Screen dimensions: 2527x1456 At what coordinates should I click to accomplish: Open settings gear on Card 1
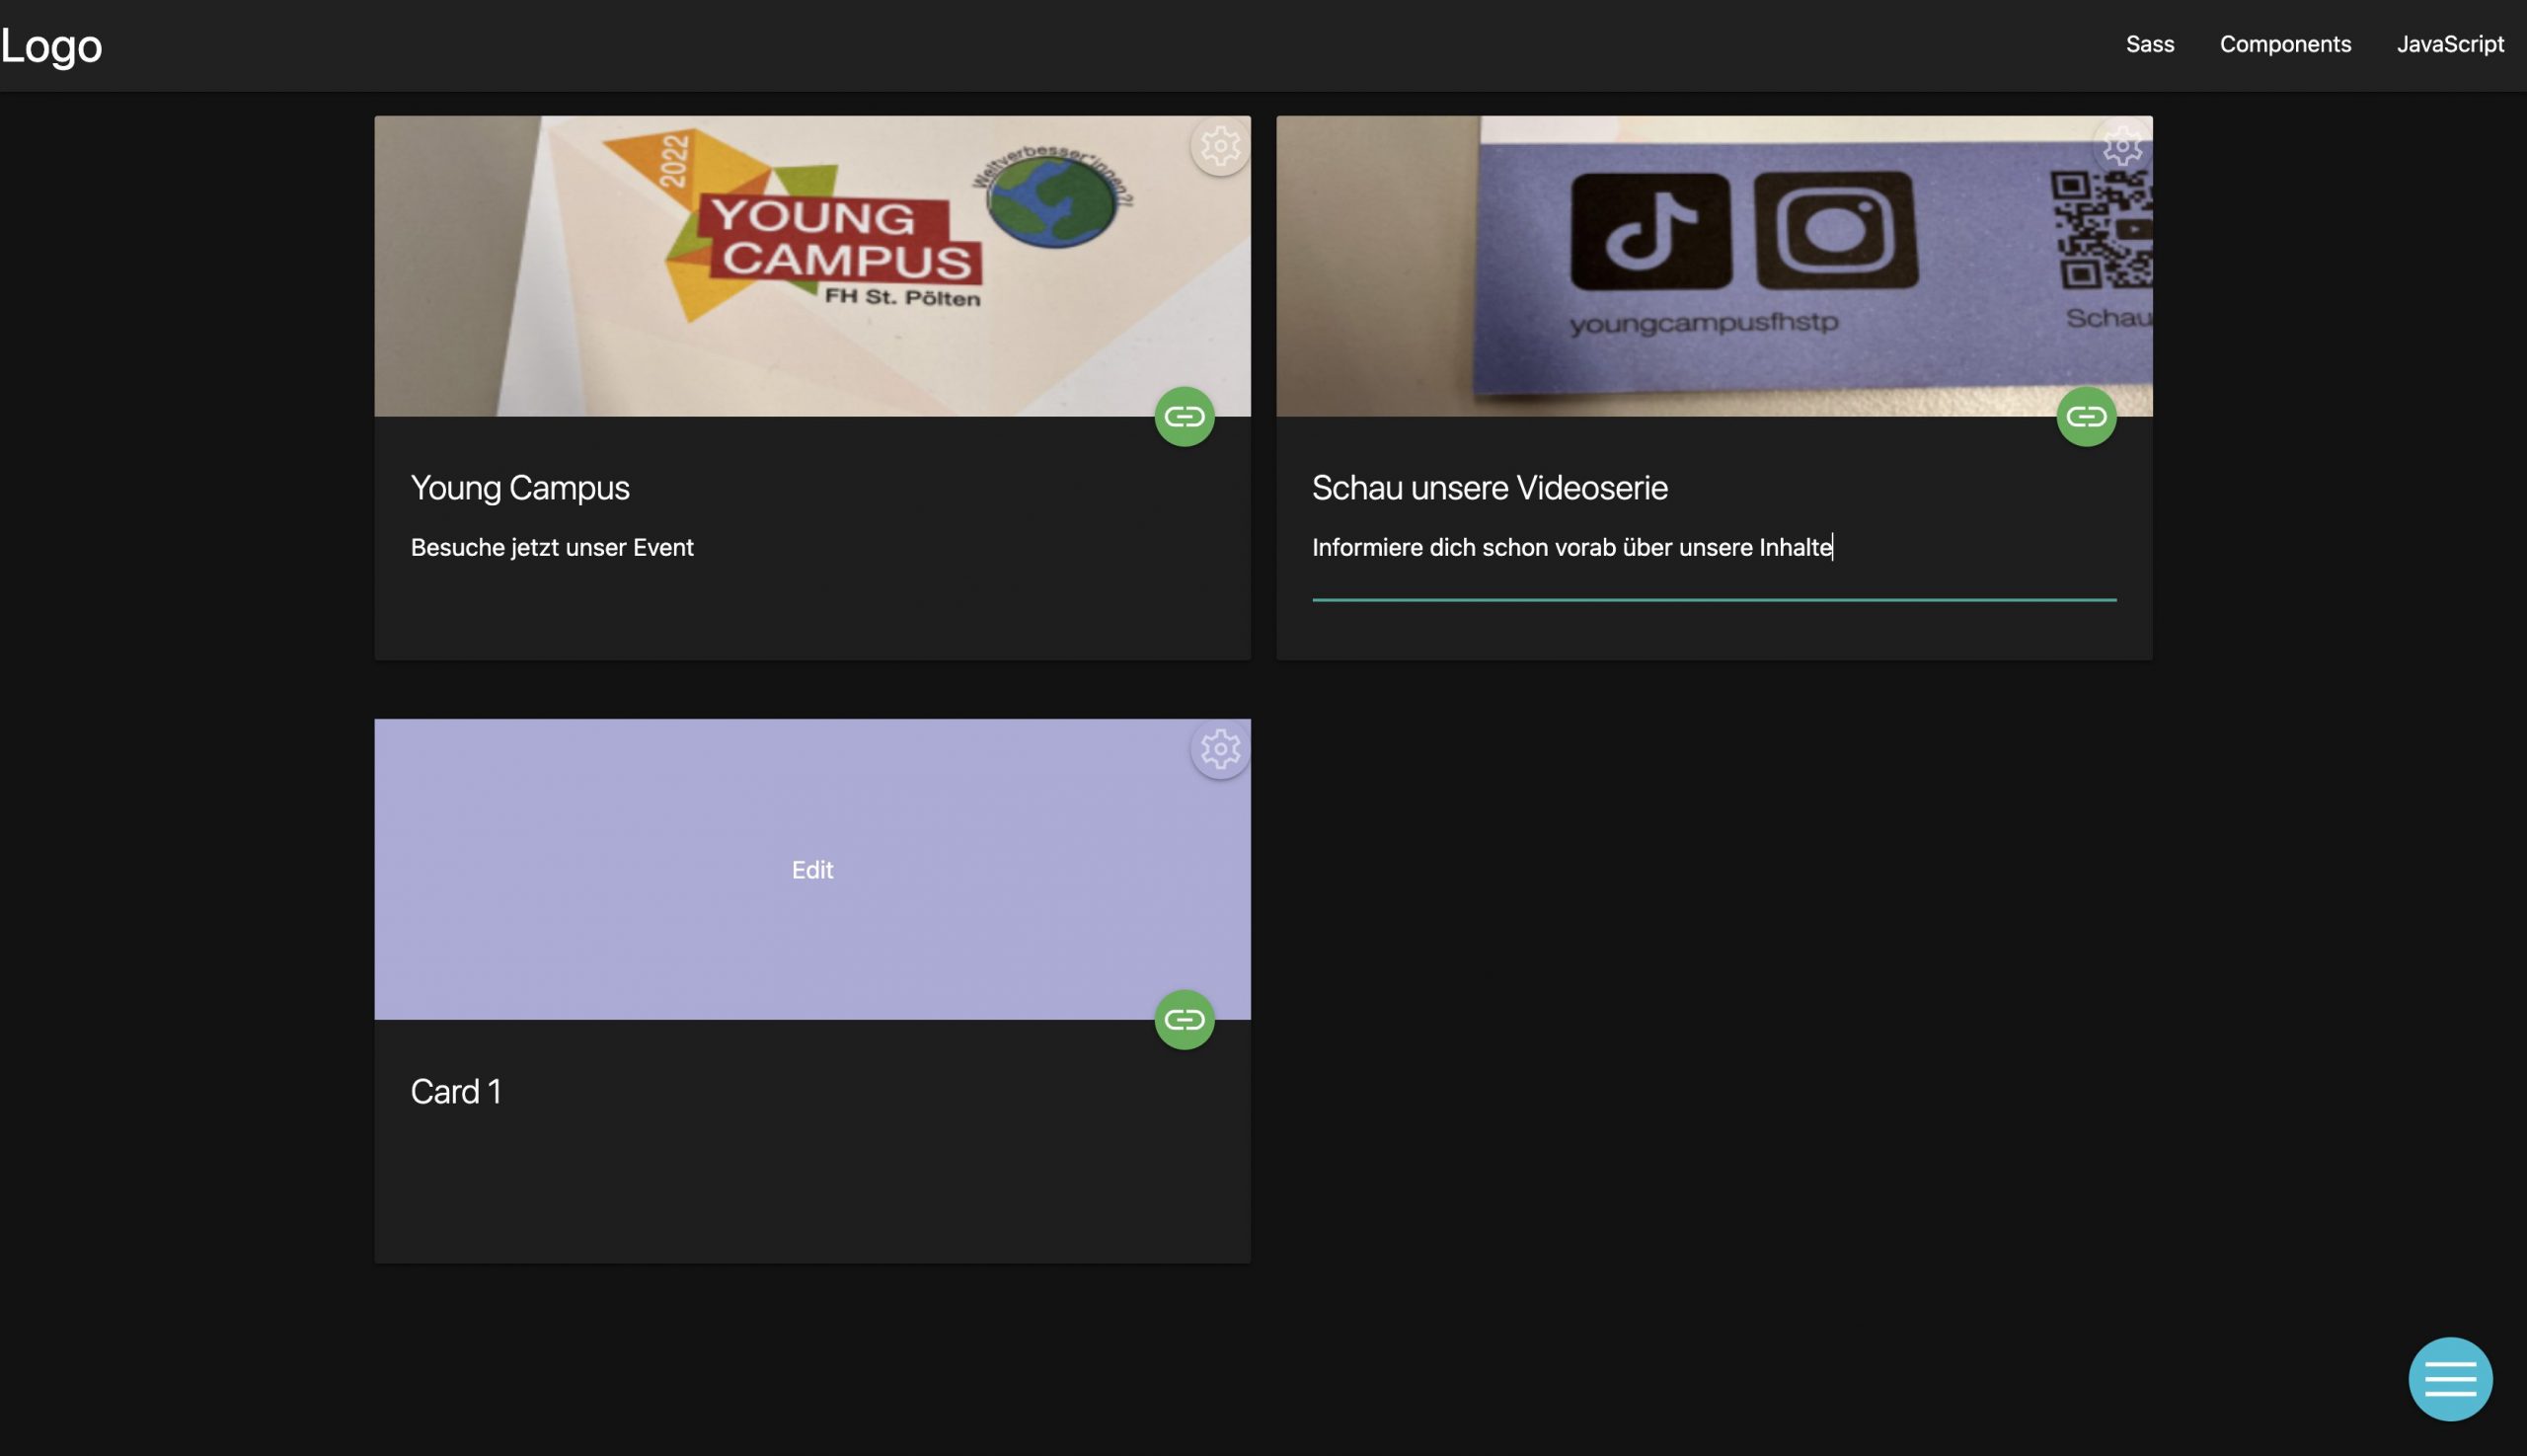pyautogui.click(x=1220, y=749)
